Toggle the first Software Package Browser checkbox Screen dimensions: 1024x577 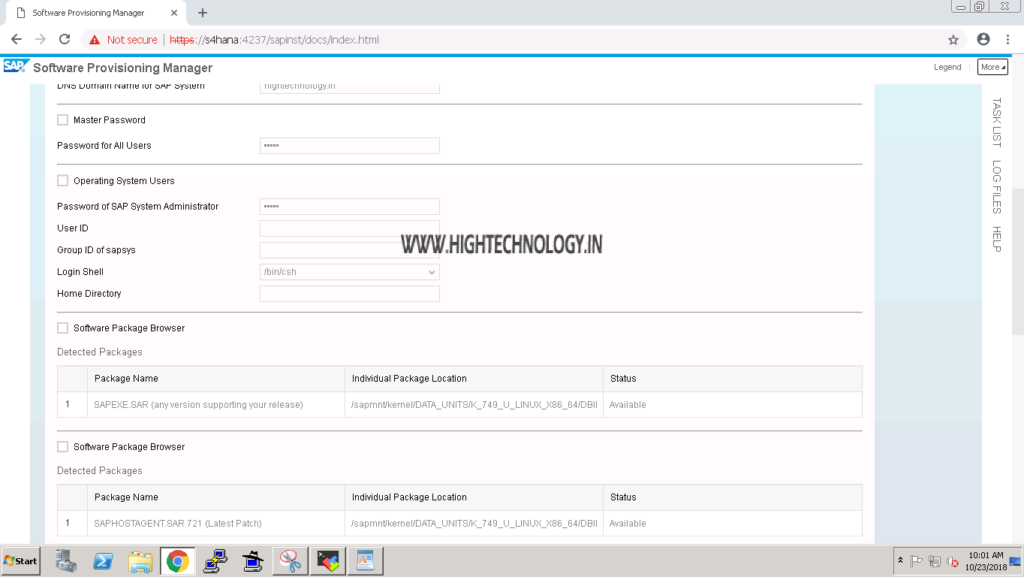pyautogui.click(x=63, y=328)
